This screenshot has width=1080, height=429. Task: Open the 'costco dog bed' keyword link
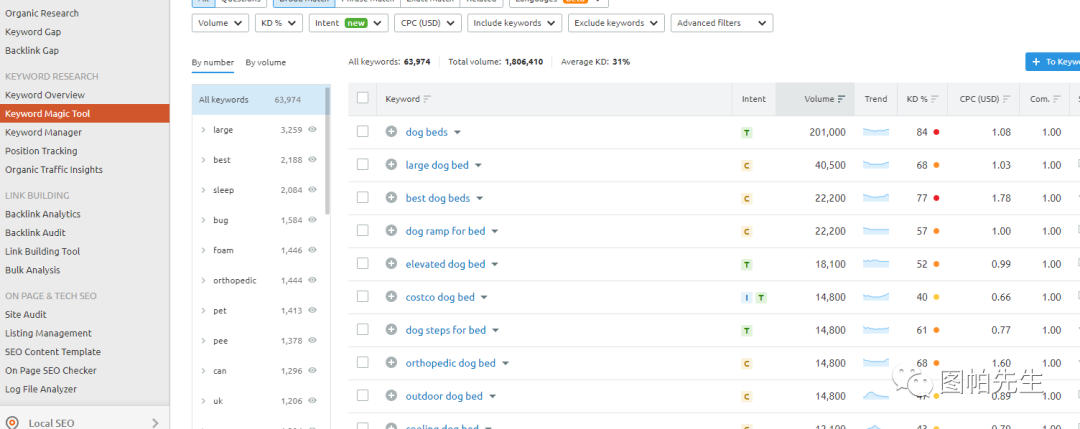coord(440,297)
